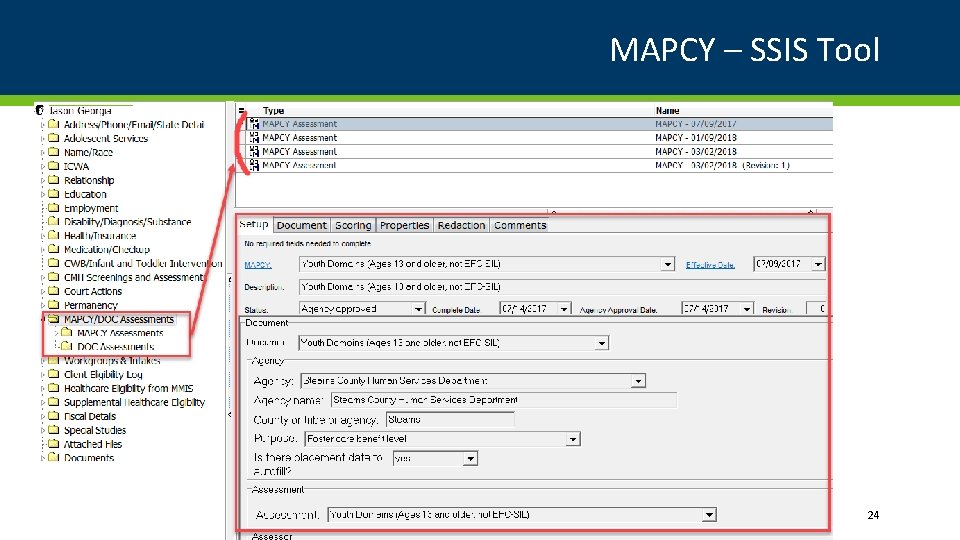Click the Address/Phone/Email folder icon

pos(54,124)
